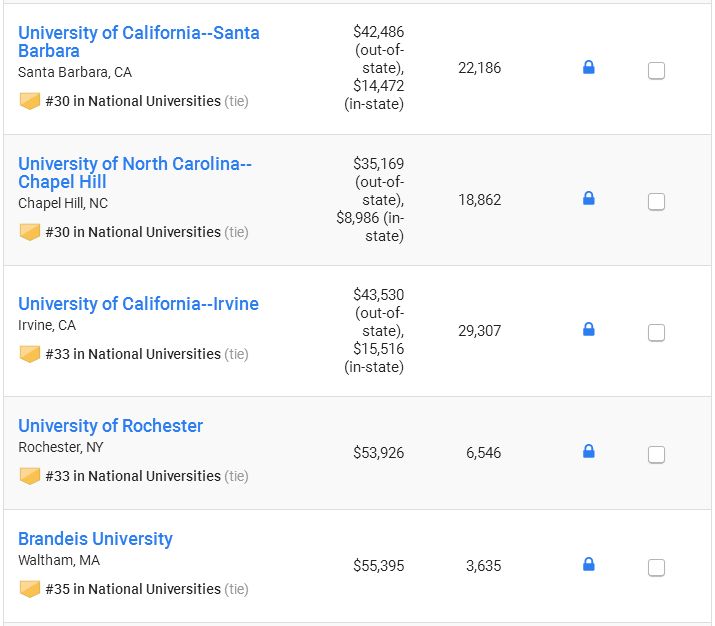Click the ranking badge icon under UC Santa Barbara
715x626 pixels.
click(x=30, y=101)
